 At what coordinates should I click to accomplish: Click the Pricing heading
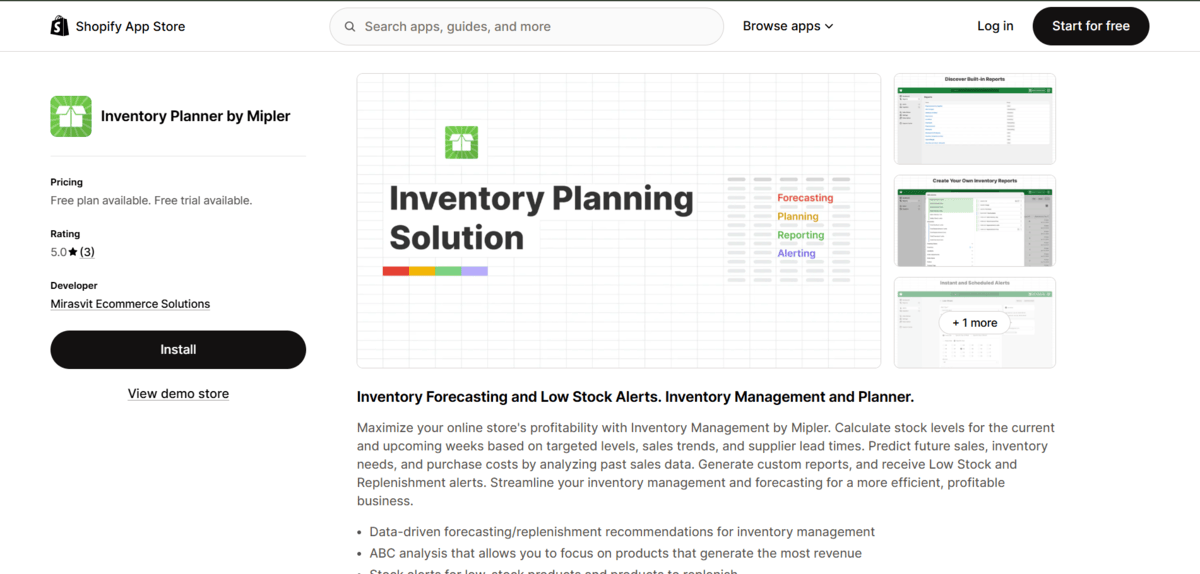(x=67, y=182)
